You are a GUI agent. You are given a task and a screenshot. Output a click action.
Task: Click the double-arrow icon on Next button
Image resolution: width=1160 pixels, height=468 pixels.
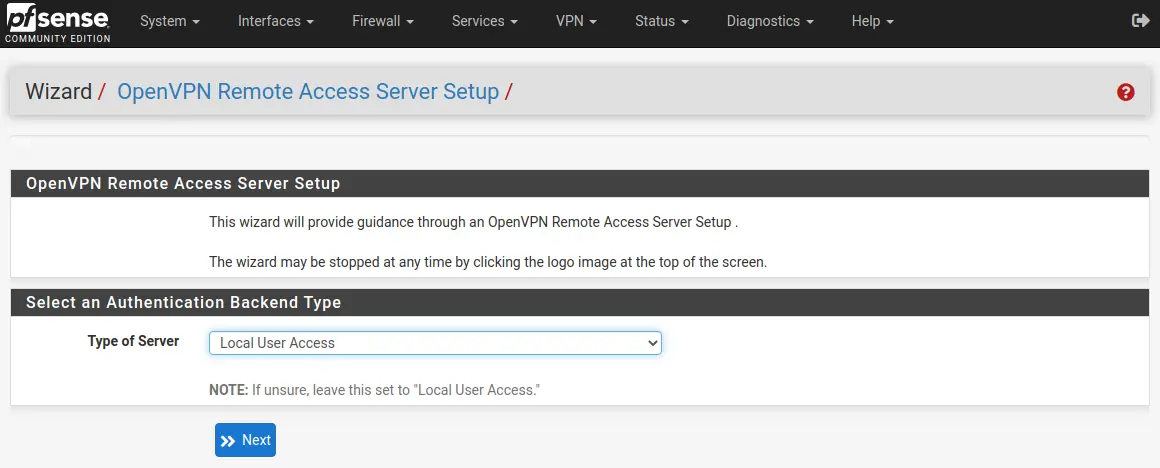[228, 441]
